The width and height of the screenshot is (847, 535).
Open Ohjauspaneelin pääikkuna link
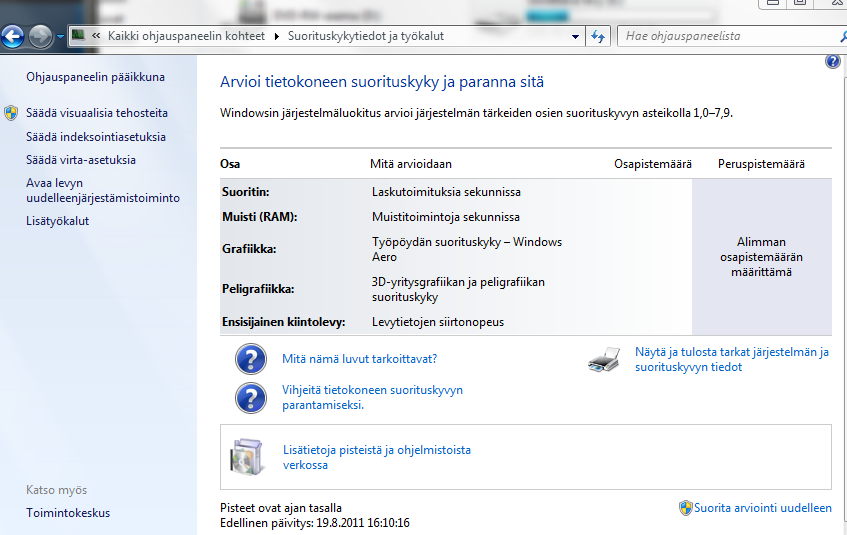tap(96, 77)
